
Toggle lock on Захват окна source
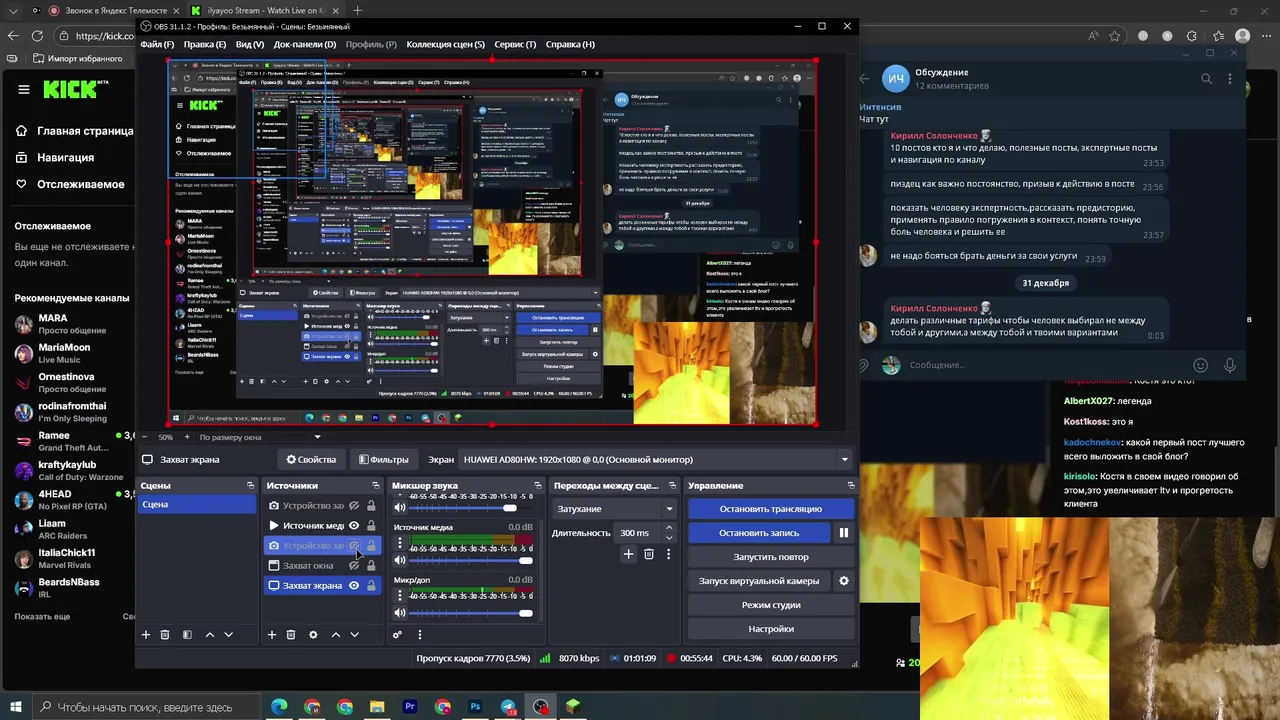(x=371, y=566)
